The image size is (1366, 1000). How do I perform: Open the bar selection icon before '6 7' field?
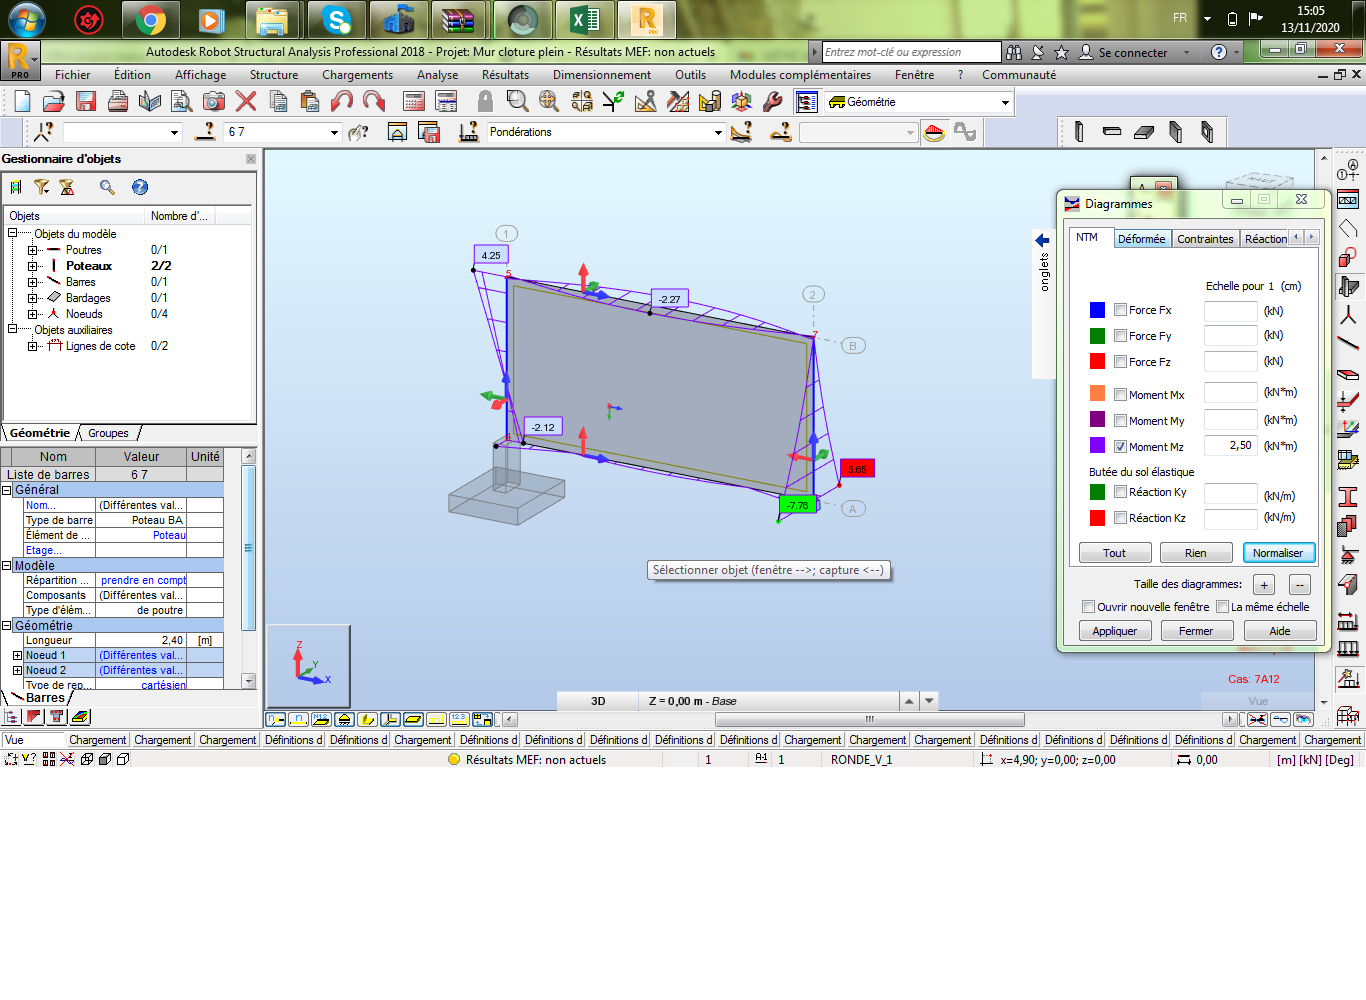[x=206, y=132]
